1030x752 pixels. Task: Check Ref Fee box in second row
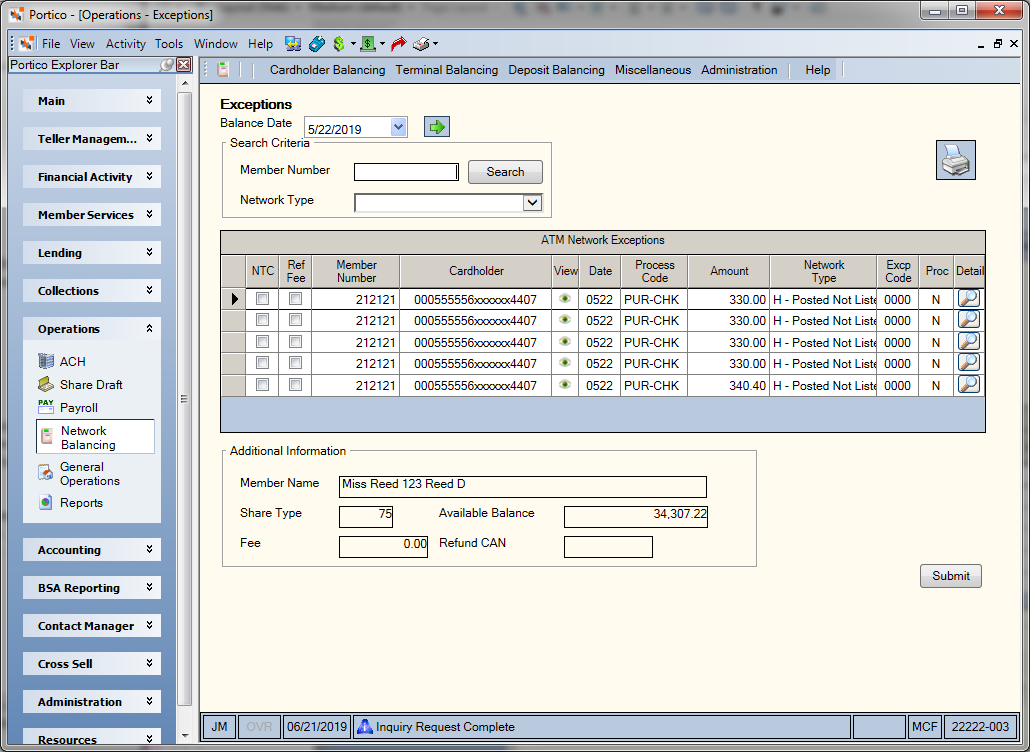(x=296, y=320)
